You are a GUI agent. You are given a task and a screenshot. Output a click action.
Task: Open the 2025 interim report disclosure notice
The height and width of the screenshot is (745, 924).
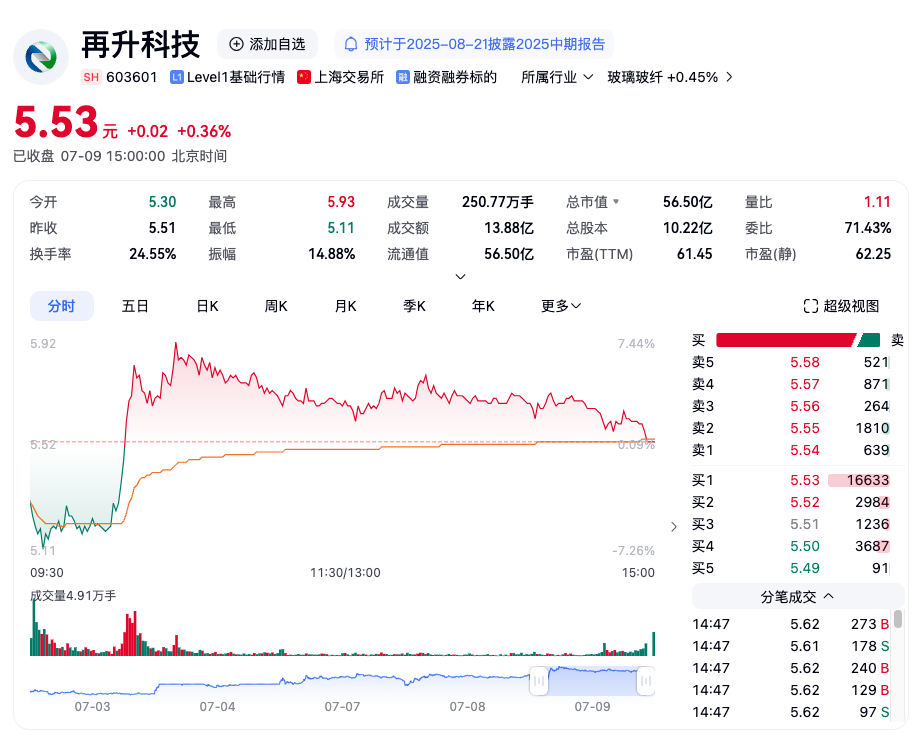[474, 44]
